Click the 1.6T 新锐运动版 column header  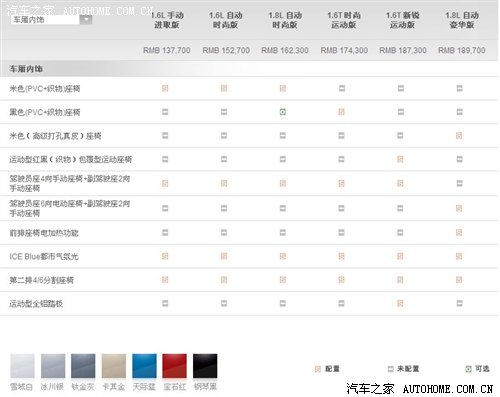tap(402, 20)
